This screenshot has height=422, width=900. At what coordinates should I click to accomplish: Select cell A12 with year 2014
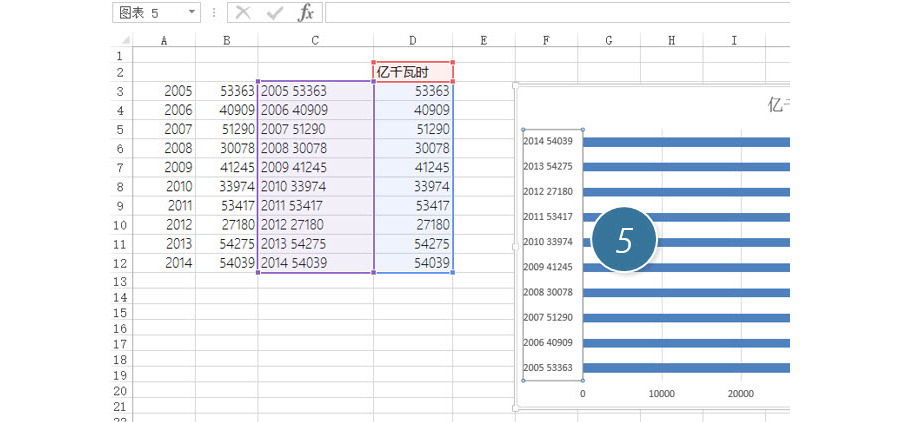click(x=164, y=263)
